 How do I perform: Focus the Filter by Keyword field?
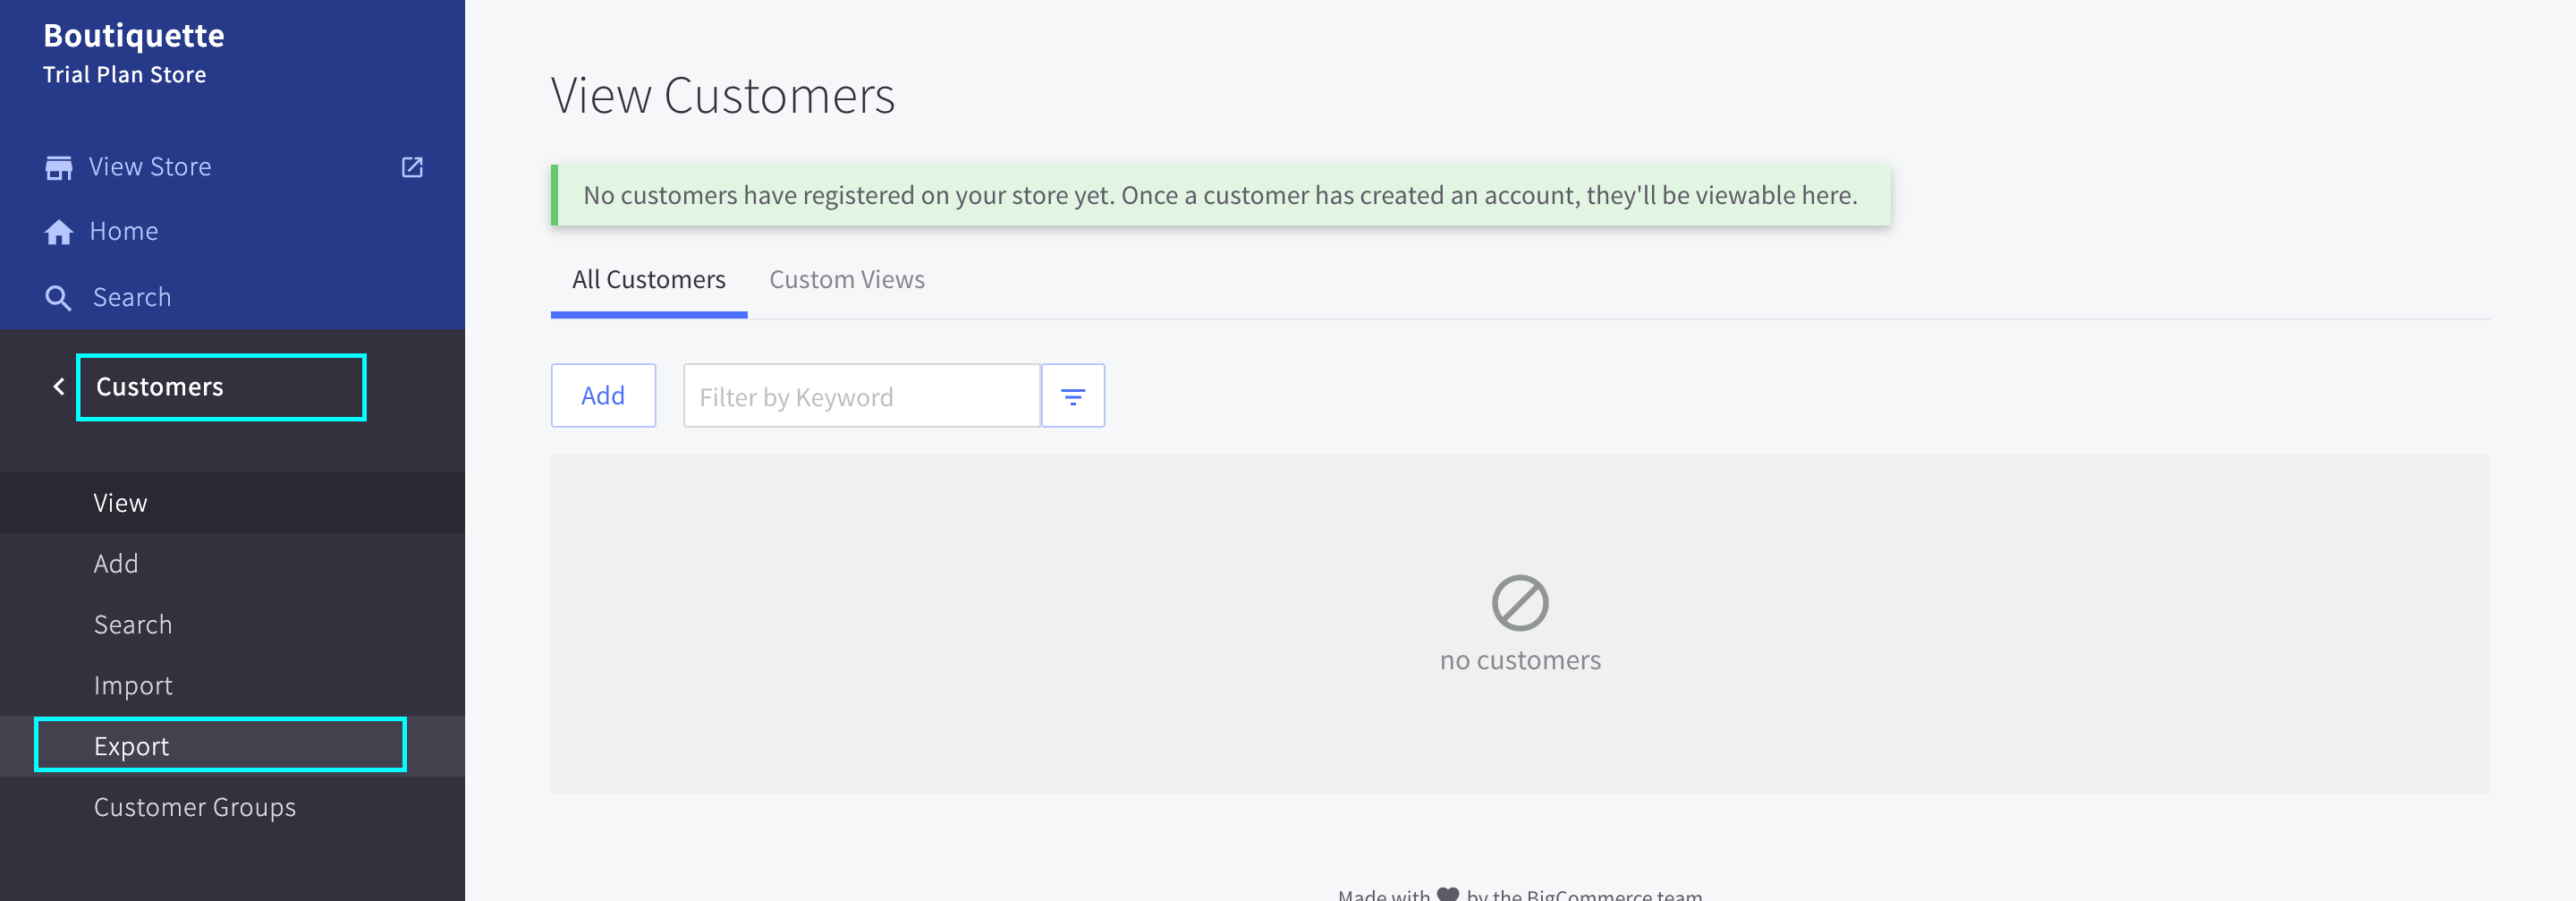(x=860, y=397)
